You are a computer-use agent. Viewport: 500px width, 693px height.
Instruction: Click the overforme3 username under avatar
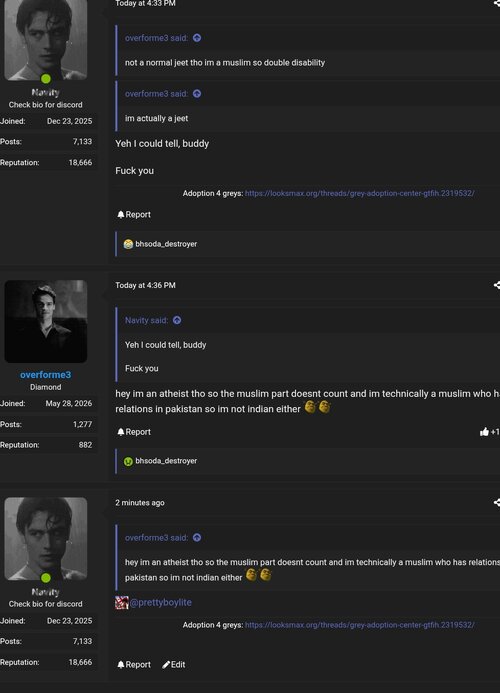[x=46, y=375]
